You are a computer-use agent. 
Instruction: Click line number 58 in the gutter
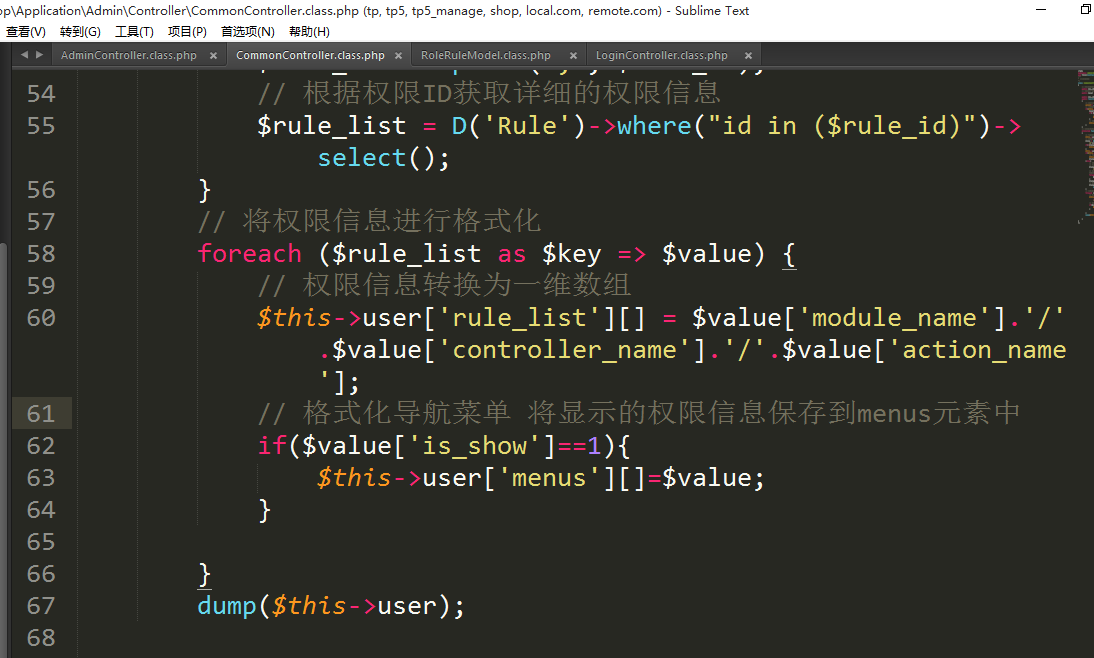point(41,254)
